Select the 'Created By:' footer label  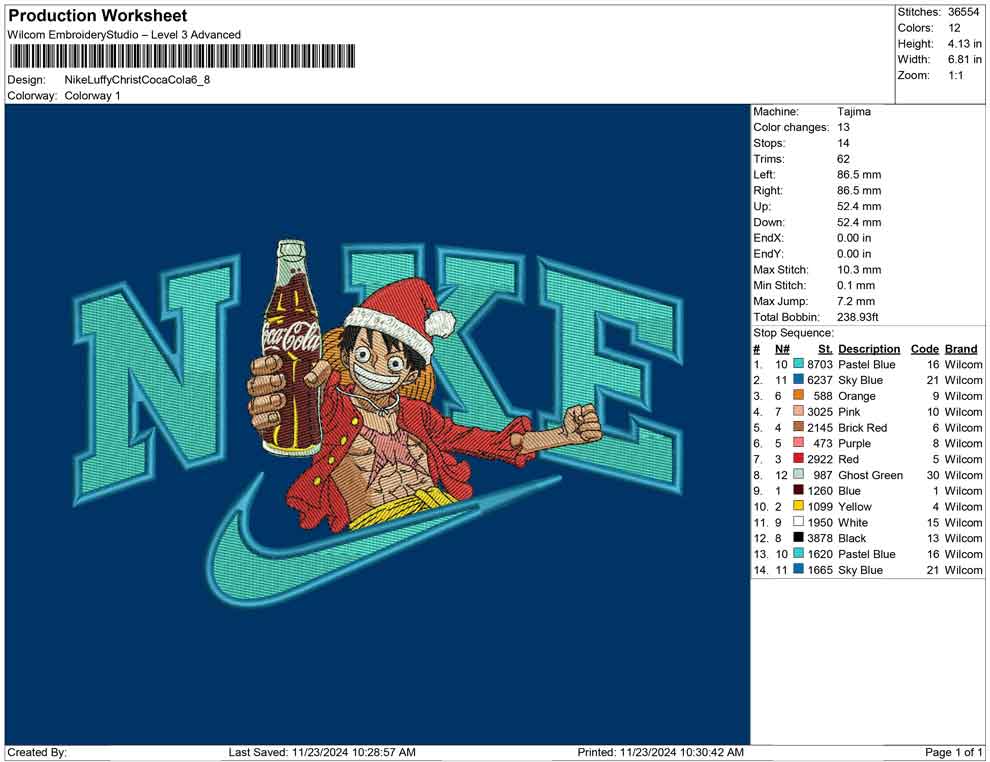point(37,752)
